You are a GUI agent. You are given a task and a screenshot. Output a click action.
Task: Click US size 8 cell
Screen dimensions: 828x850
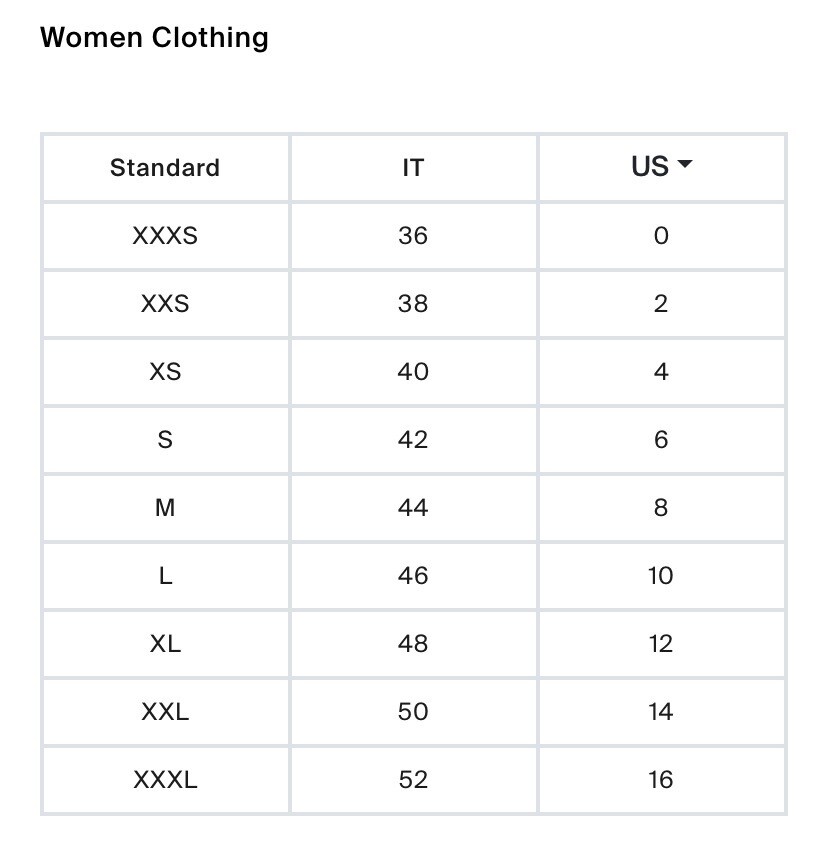click(662, 508)
